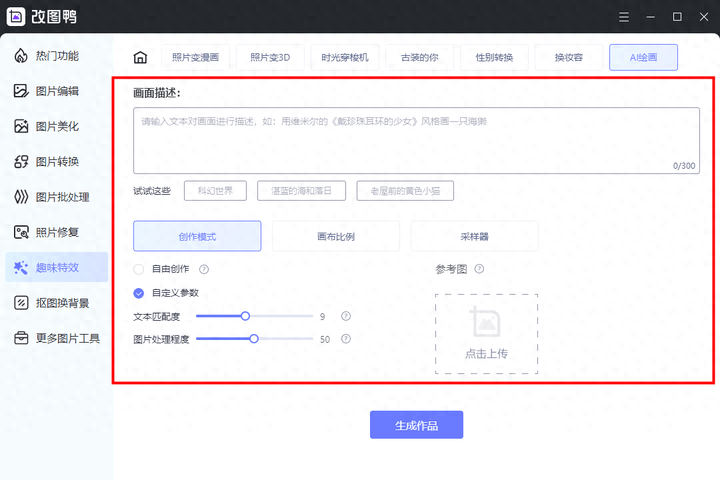Choose the 科幻世界 prompt suggestion

click(215, 190)
